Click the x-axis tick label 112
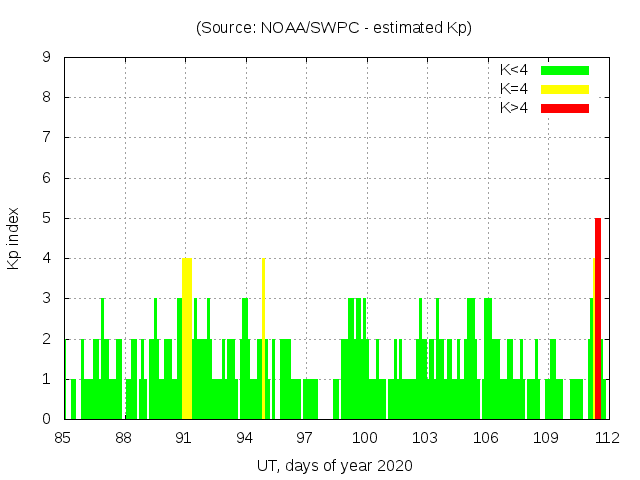 (x=606, y=438)
